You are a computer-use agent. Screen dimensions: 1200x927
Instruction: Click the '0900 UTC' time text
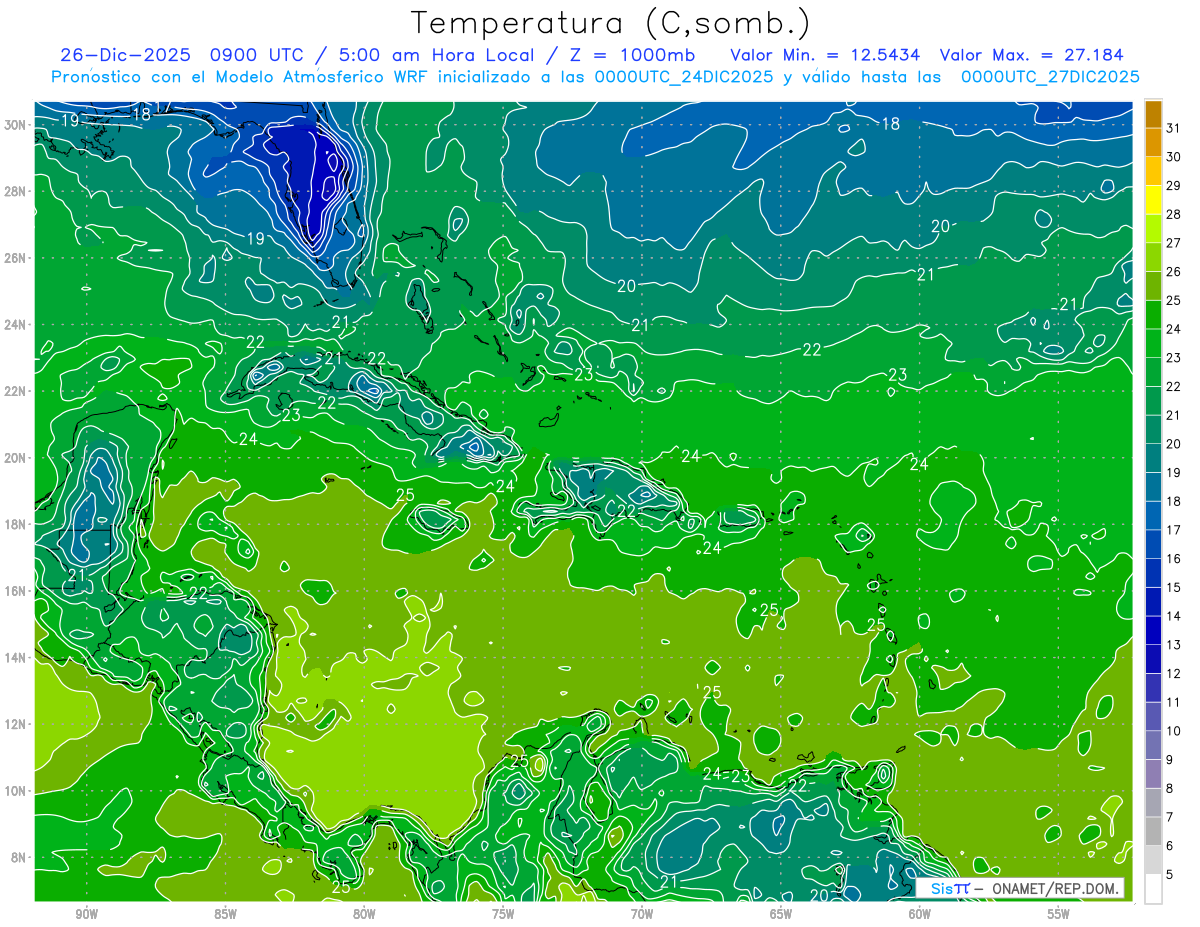click(x=261, y=55)
